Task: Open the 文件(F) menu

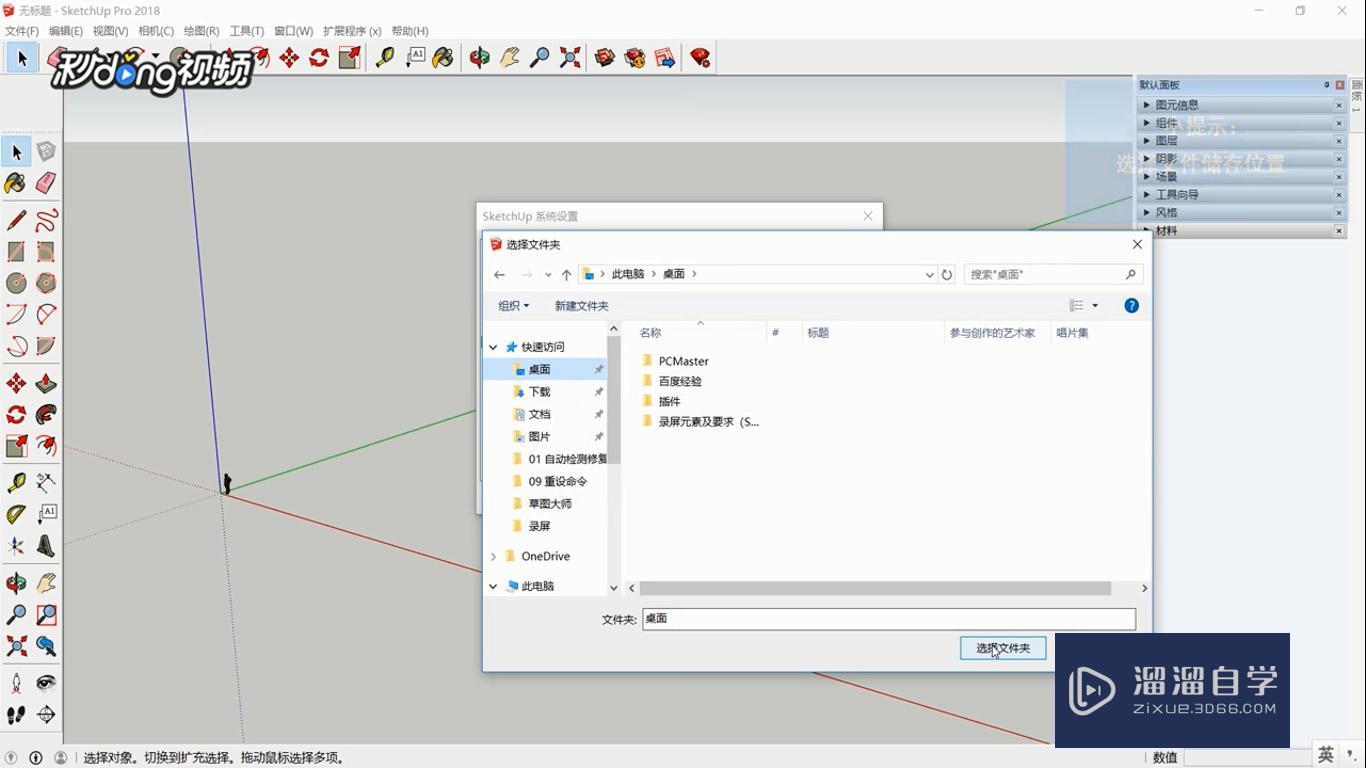Action: click(22, 31)
